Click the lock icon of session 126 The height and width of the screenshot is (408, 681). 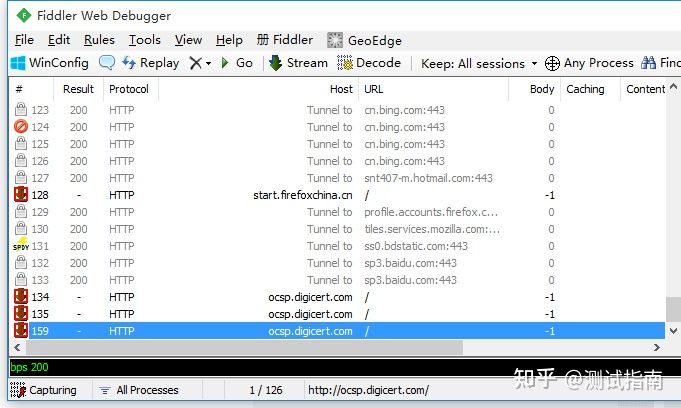(x=20, y=160)
